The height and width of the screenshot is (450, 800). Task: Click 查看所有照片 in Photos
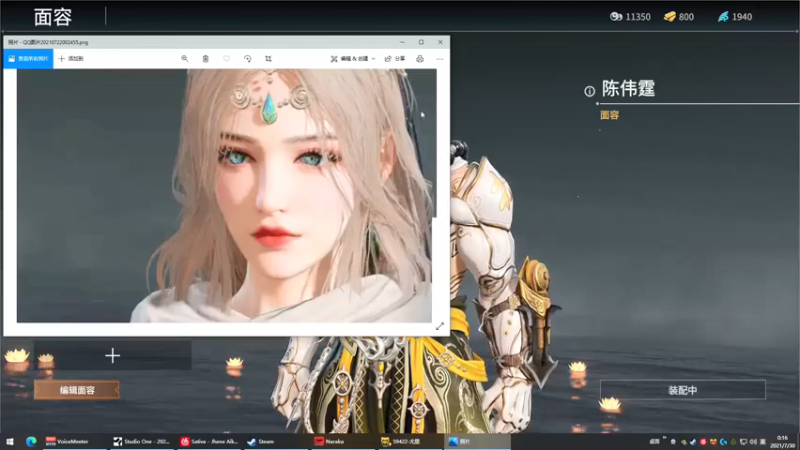tap(29, 59)
